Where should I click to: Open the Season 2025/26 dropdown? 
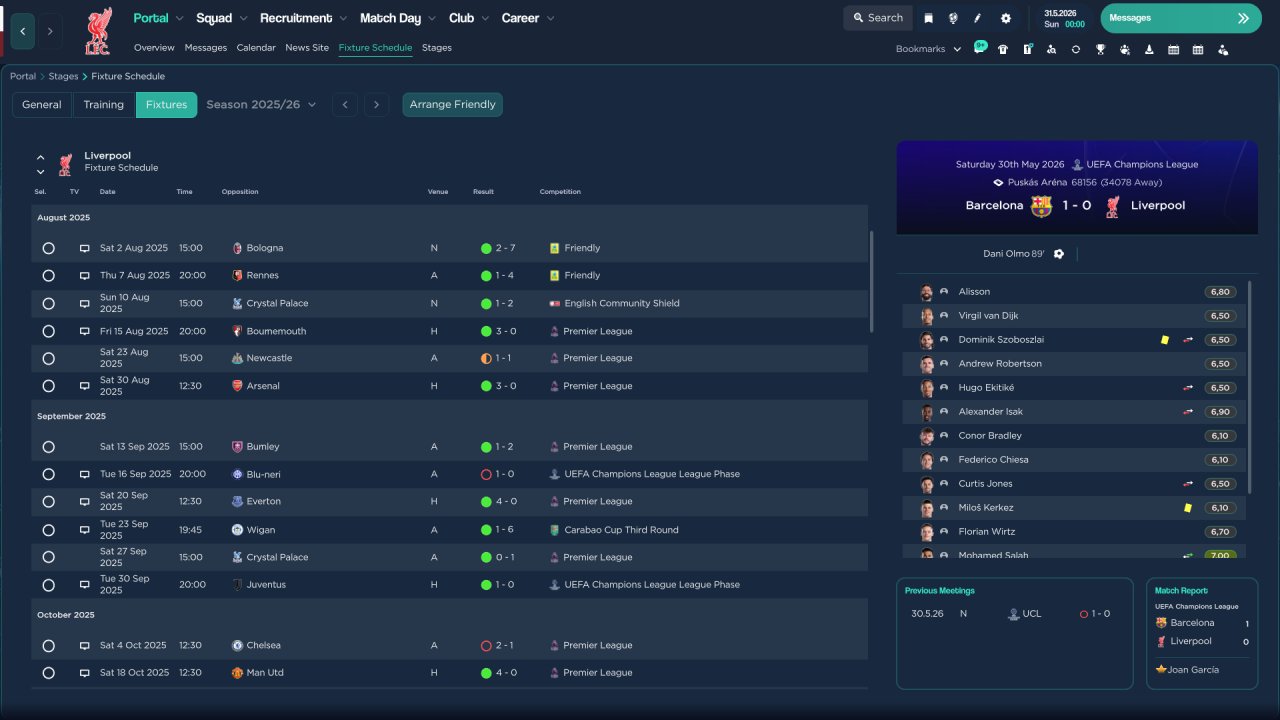pos(261,105)
